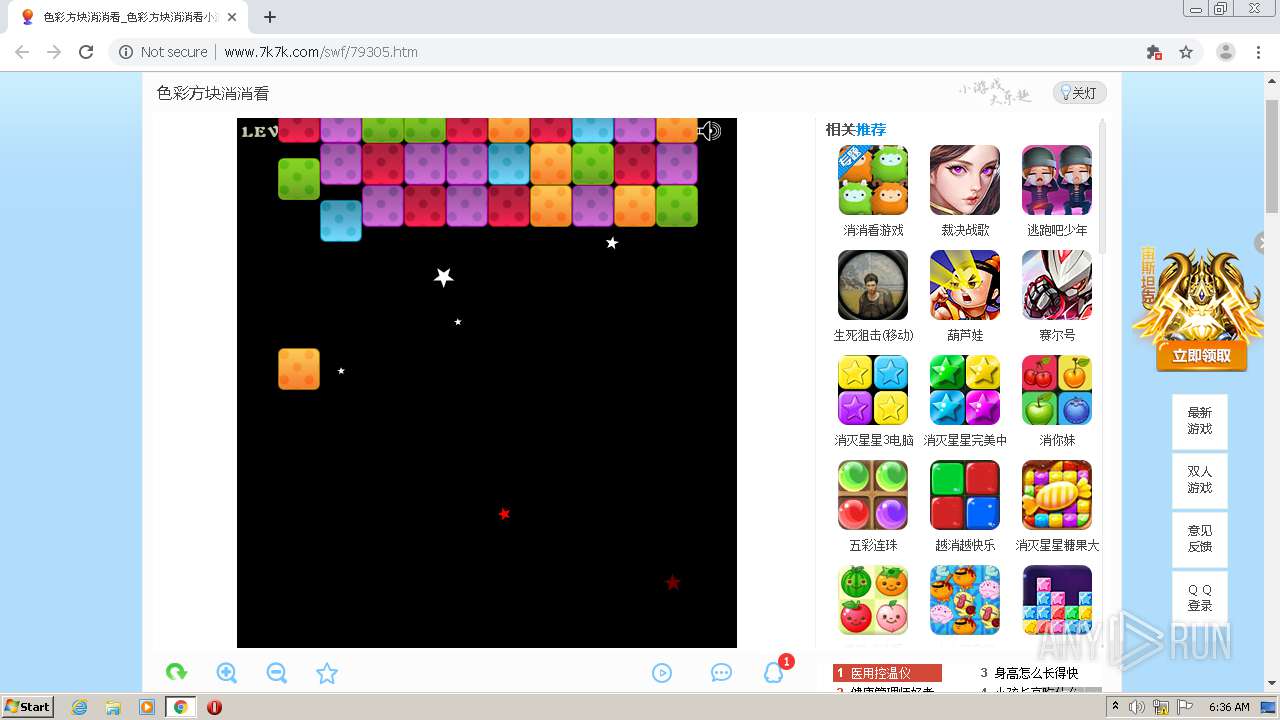Click the recommendation panel scrollbar

click(x=1103, y=189)
